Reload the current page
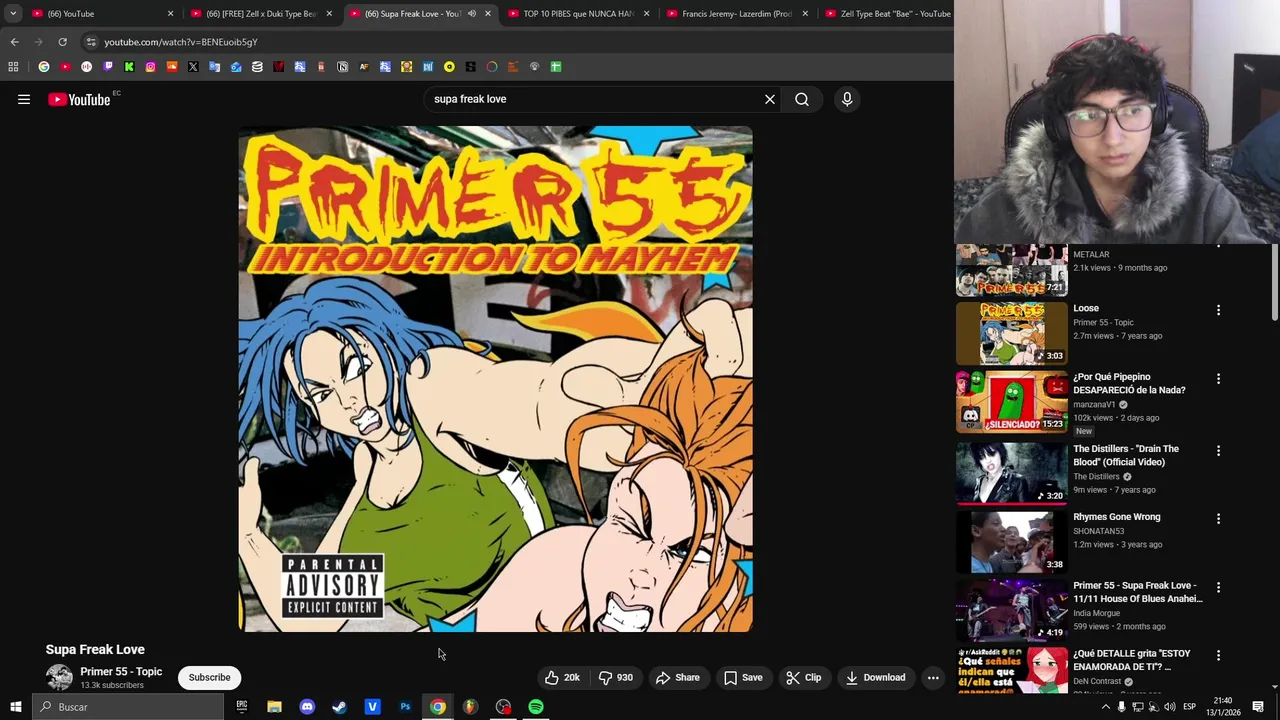 coord(62,42)
